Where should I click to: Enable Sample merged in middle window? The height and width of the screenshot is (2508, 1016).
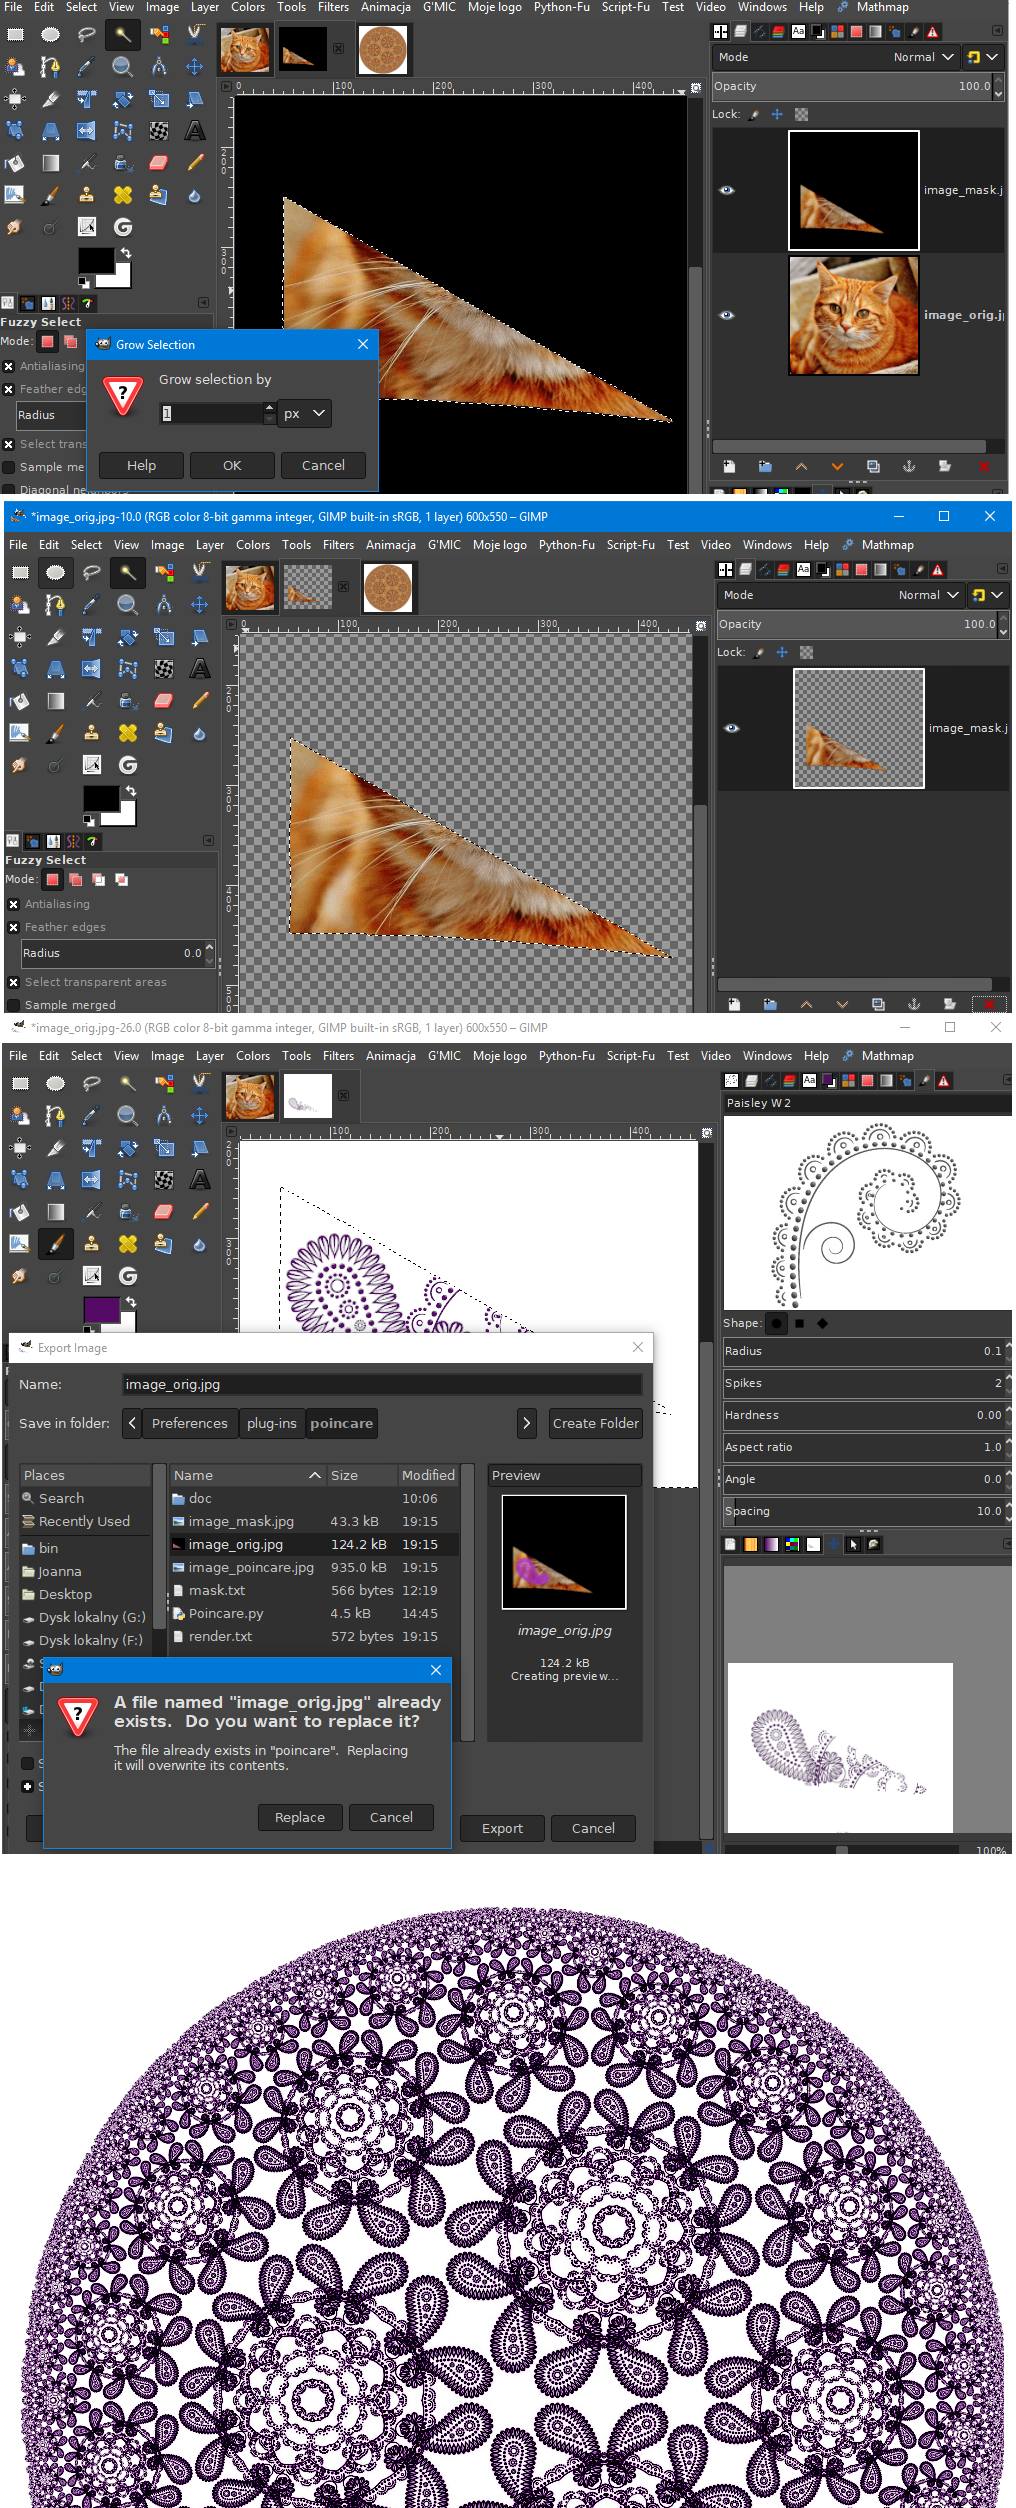14,1005
